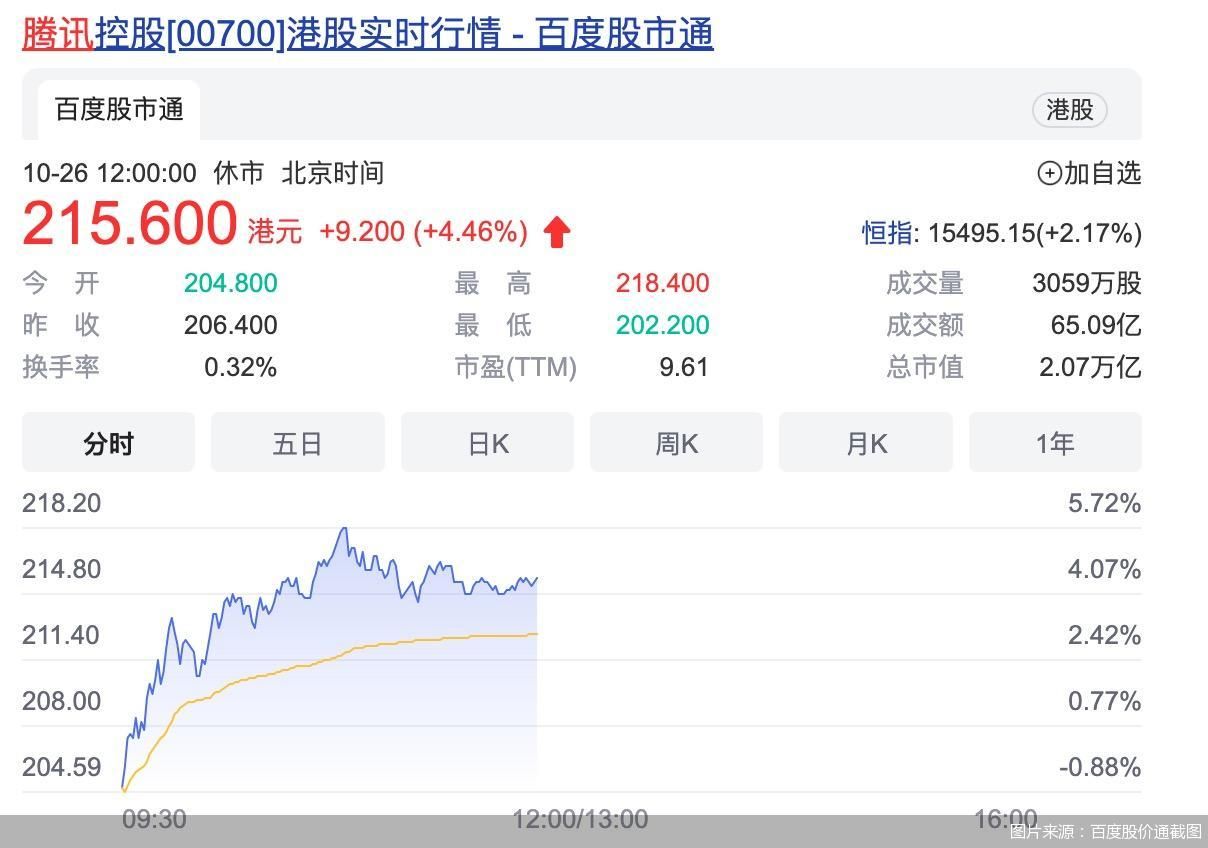Select the 1年 one-year chart tab
The width and height of the screenshot is (1208, 848).
(1055, 442)
